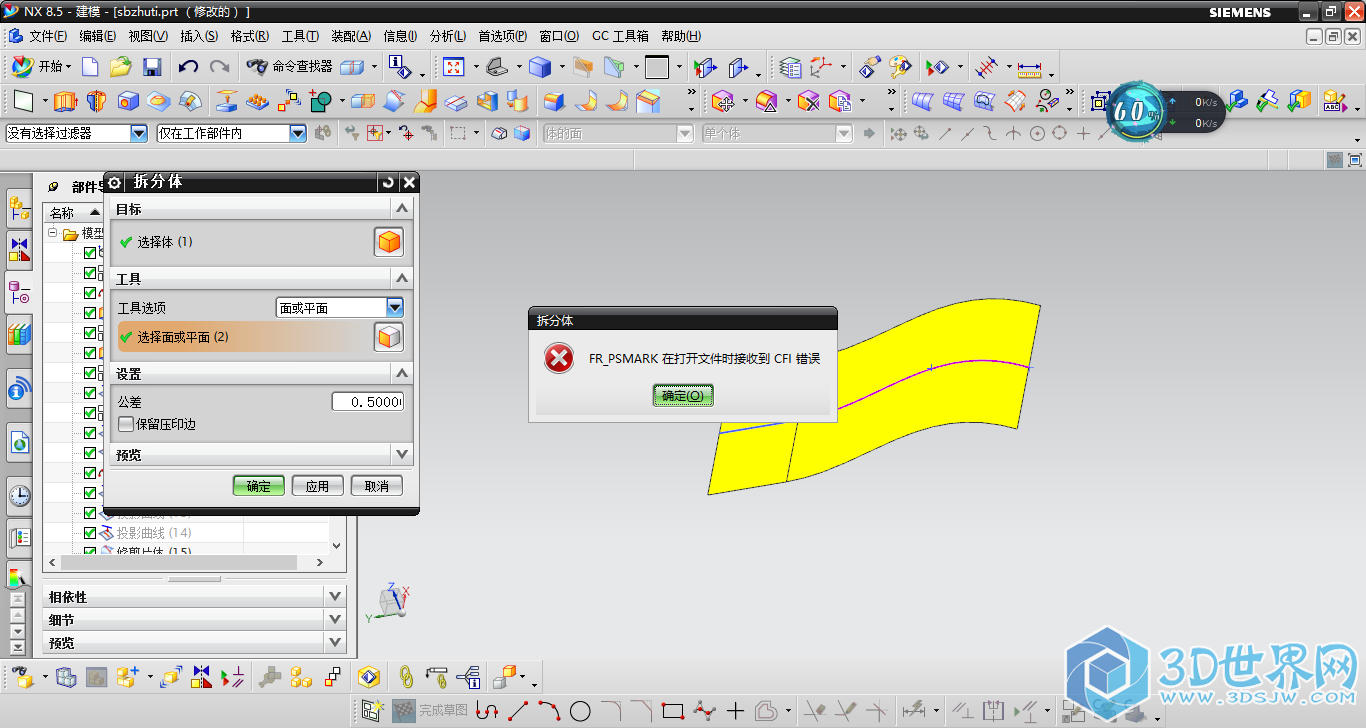Screen dimensions: 1366x728
Task: Open the 工具选项 dropdown list
Action: [395, 308]
